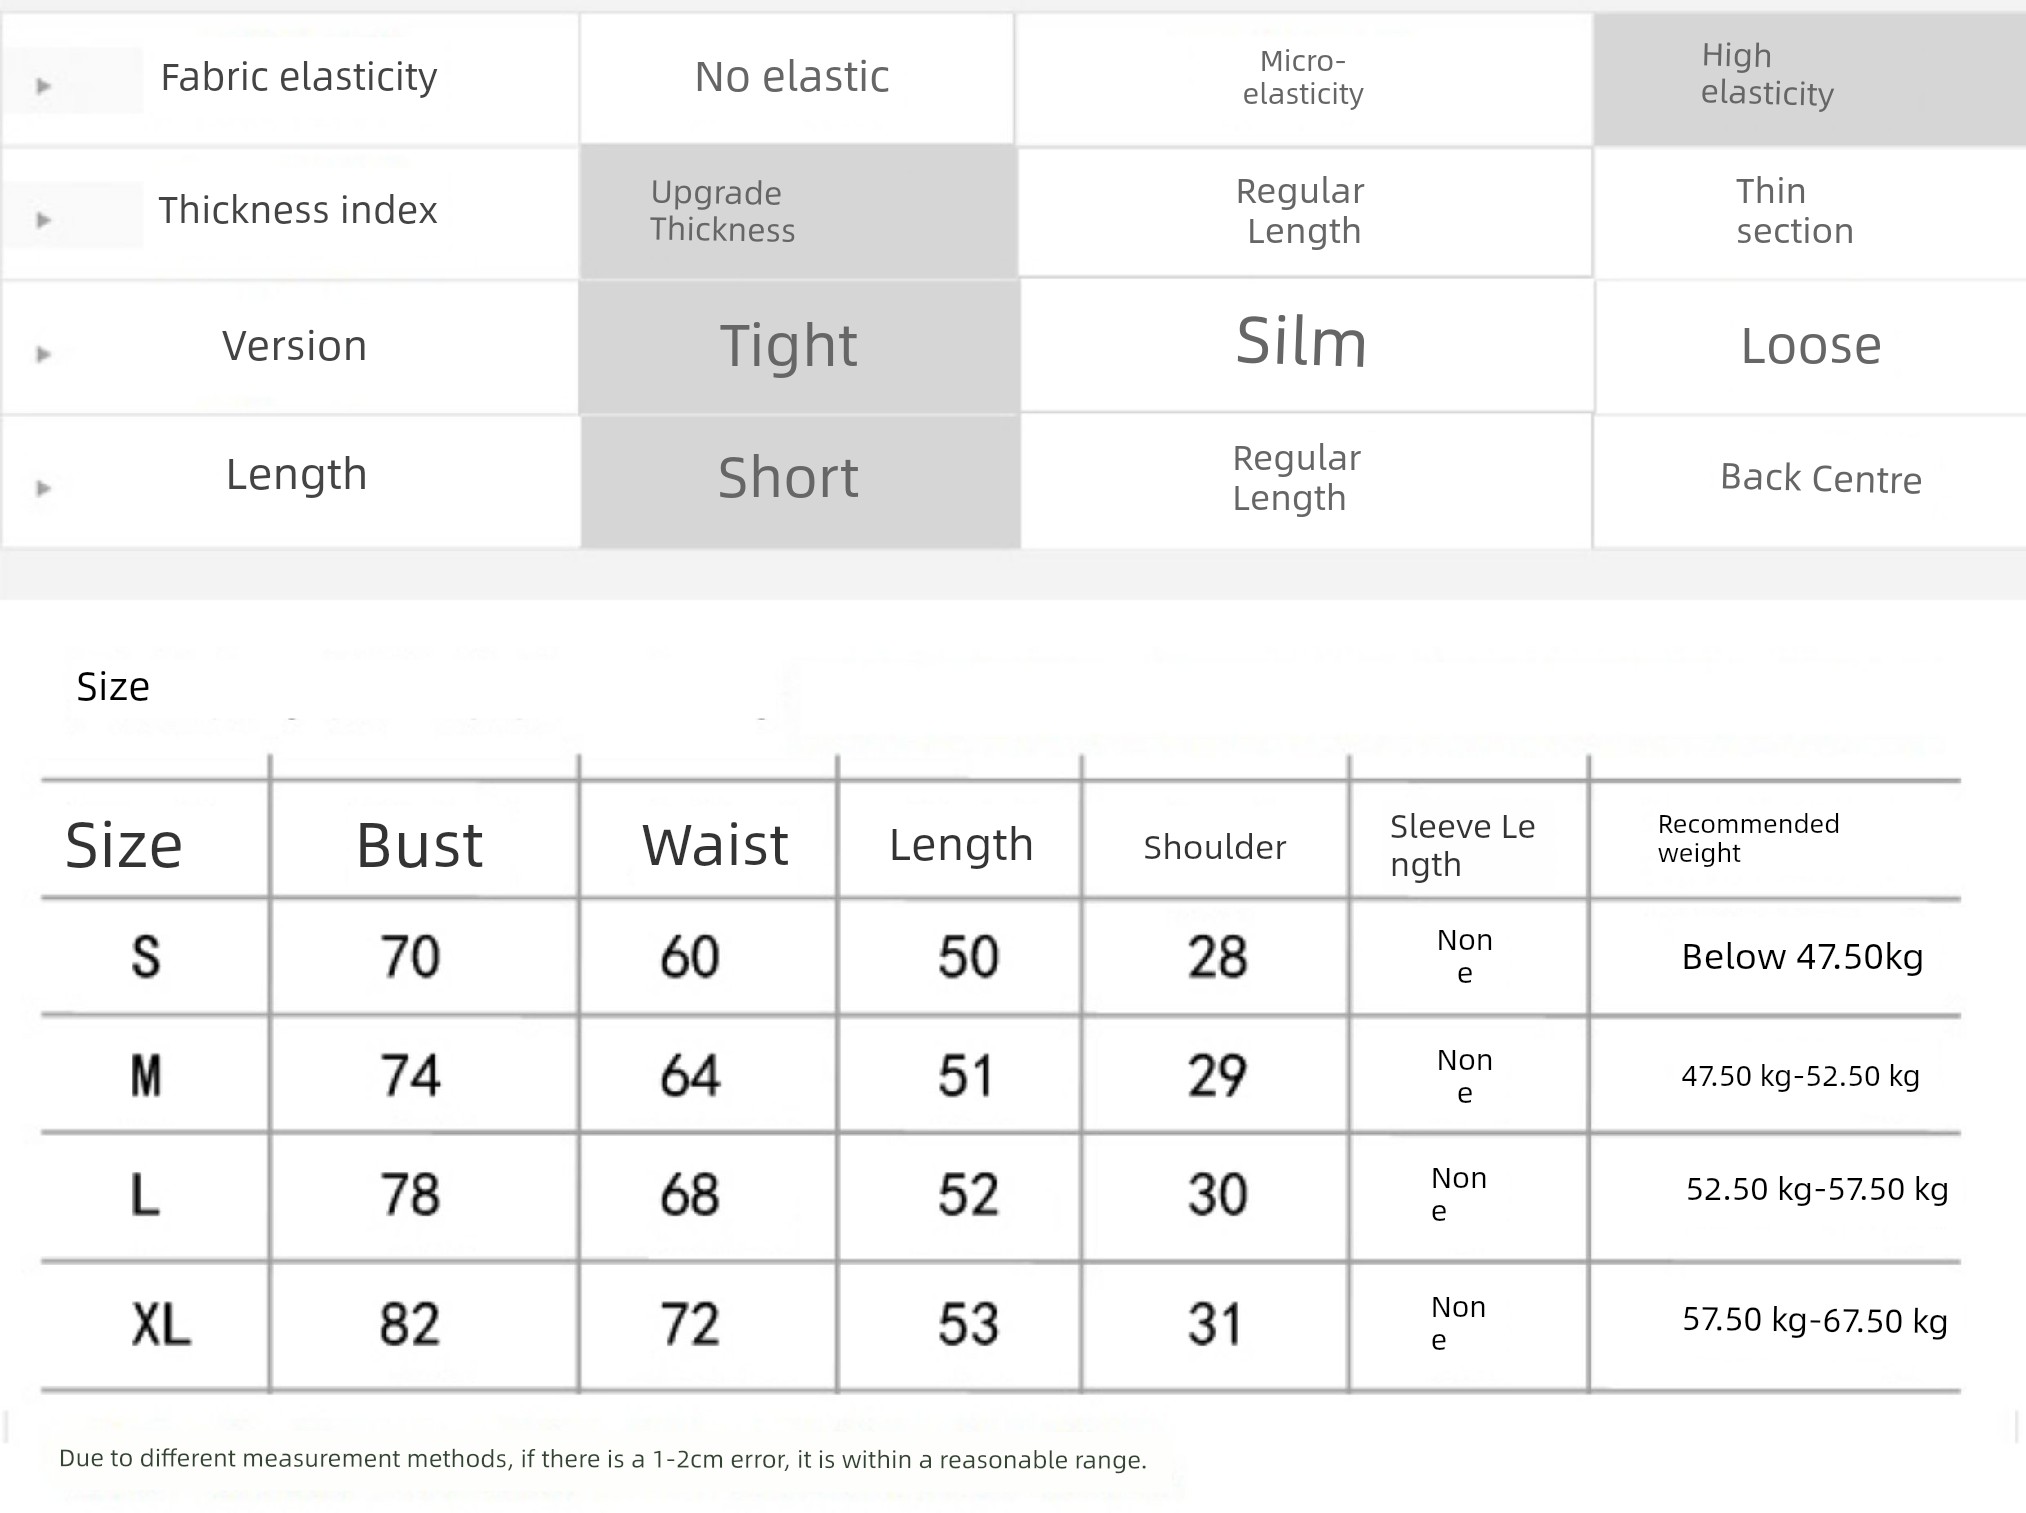Click the Recommended weight column header
The image size is (2026, 1513).
[1748, 838]
